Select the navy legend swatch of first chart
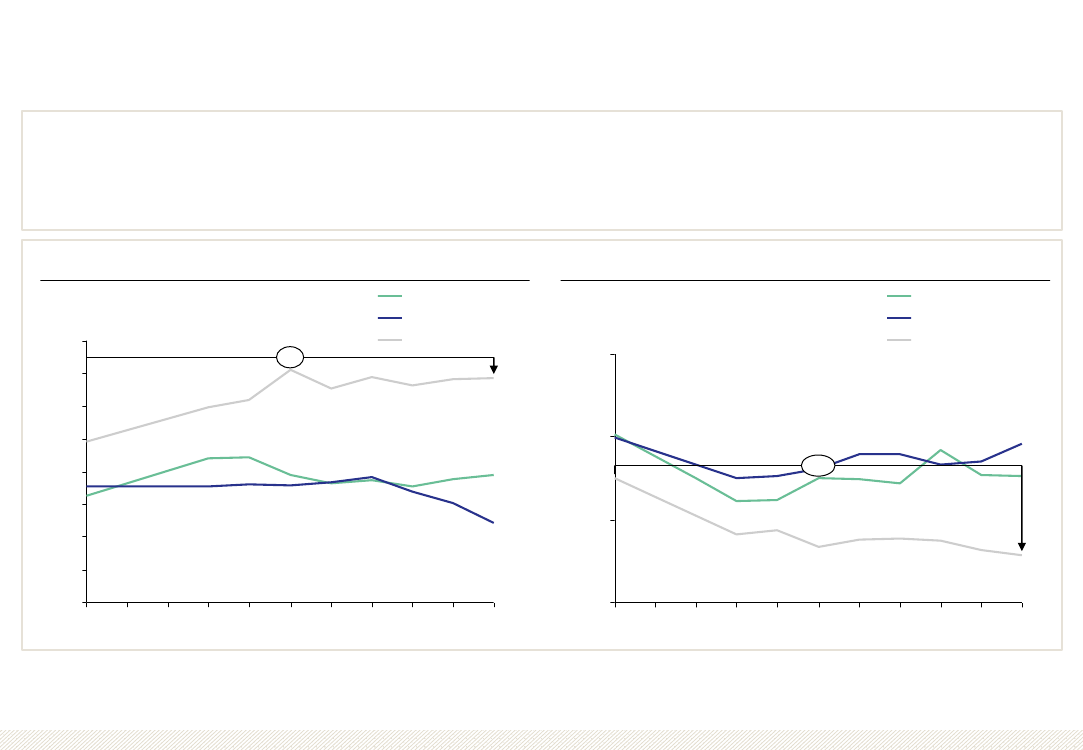The width and height of the screenshot is (1083, 750). click(390, 318)
